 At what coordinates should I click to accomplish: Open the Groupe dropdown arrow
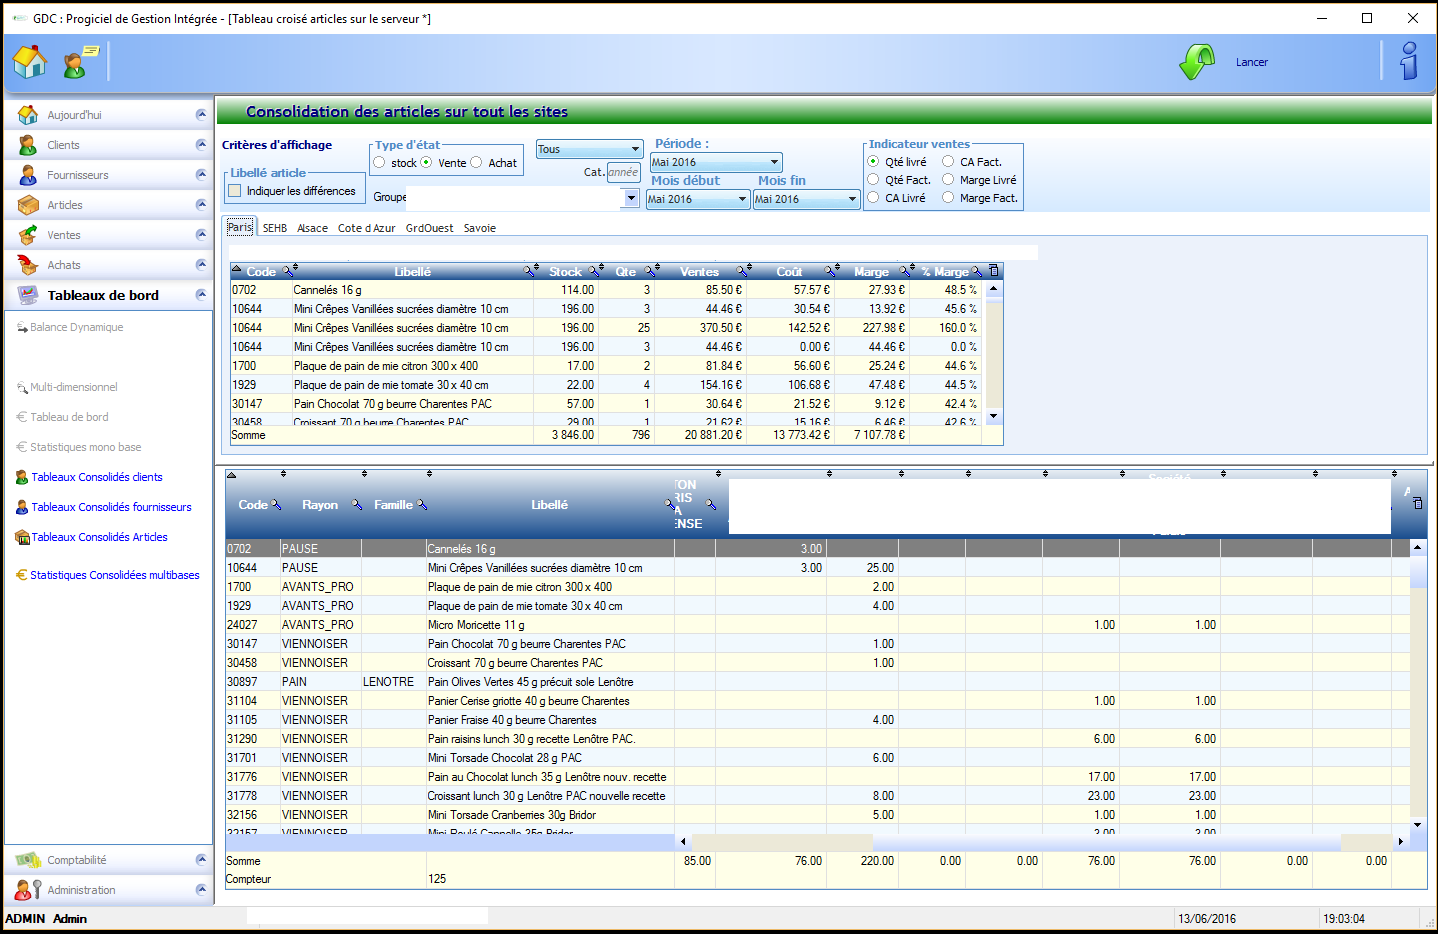coord(631,198)
